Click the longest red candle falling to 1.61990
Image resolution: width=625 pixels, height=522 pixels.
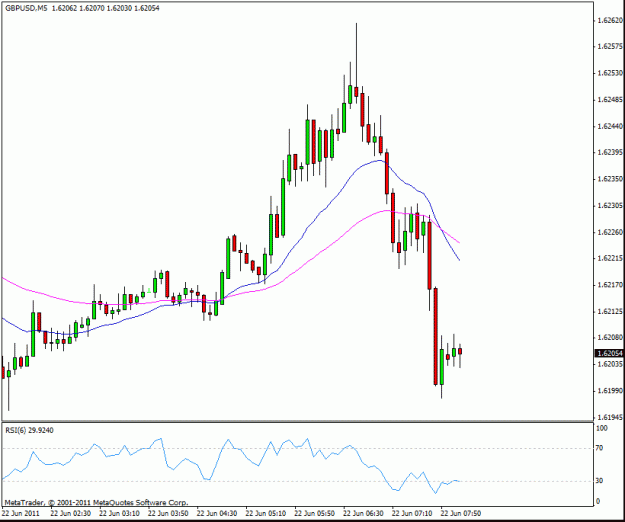436,336
